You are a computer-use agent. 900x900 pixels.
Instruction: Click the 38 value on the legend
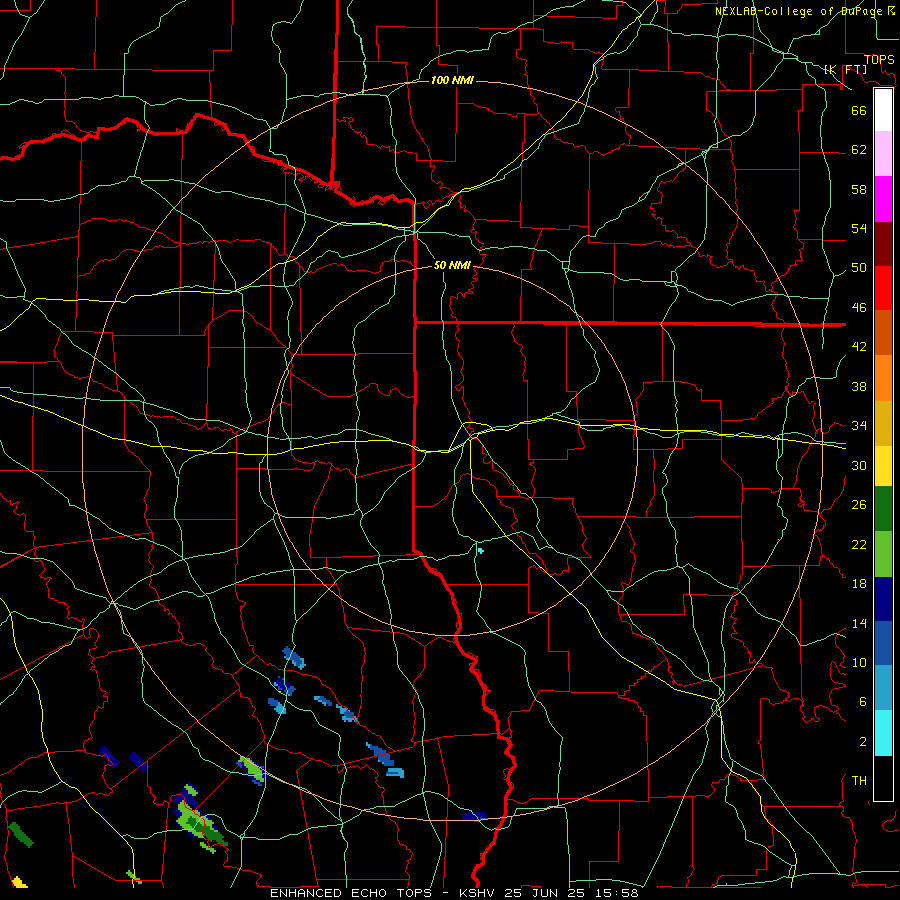859,386
